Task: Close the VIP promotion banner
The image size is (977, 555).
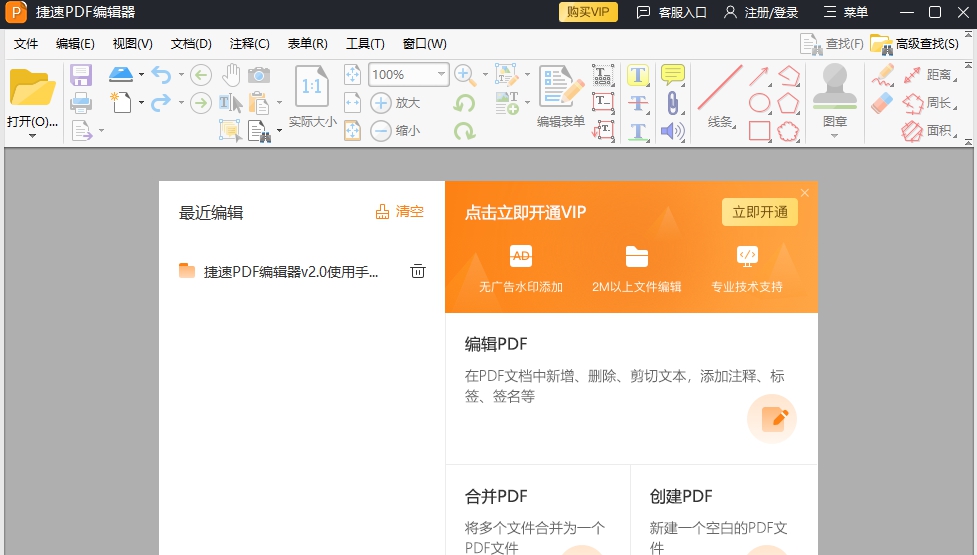Action: [804, 193]
